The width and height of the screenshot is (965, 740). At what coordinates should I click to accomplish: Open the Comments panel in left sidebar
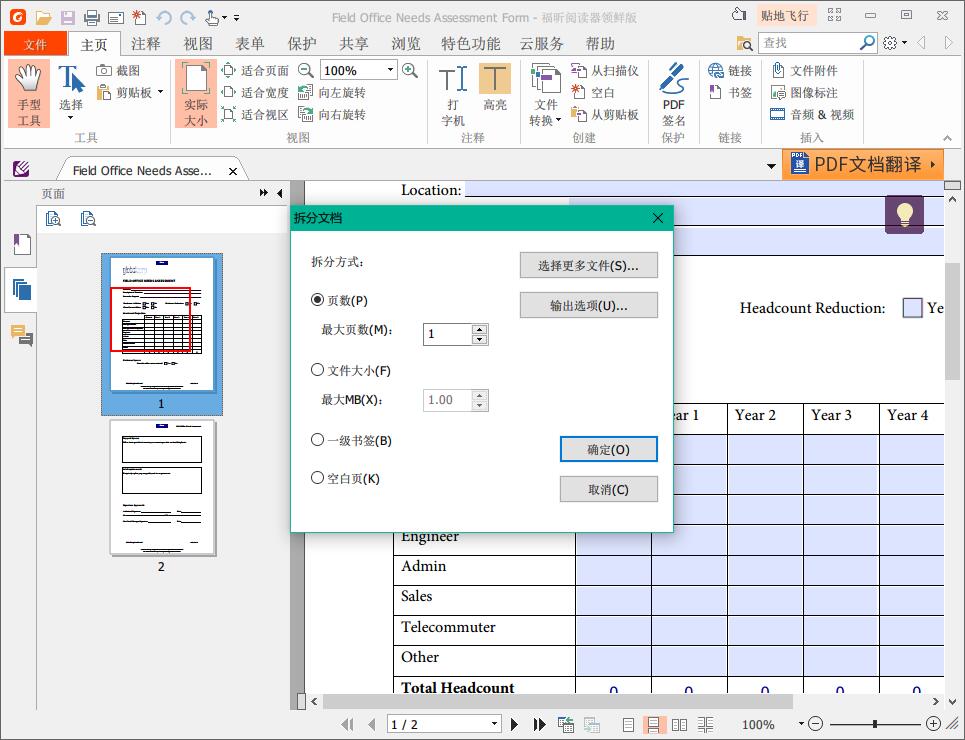tap(22, 336)
